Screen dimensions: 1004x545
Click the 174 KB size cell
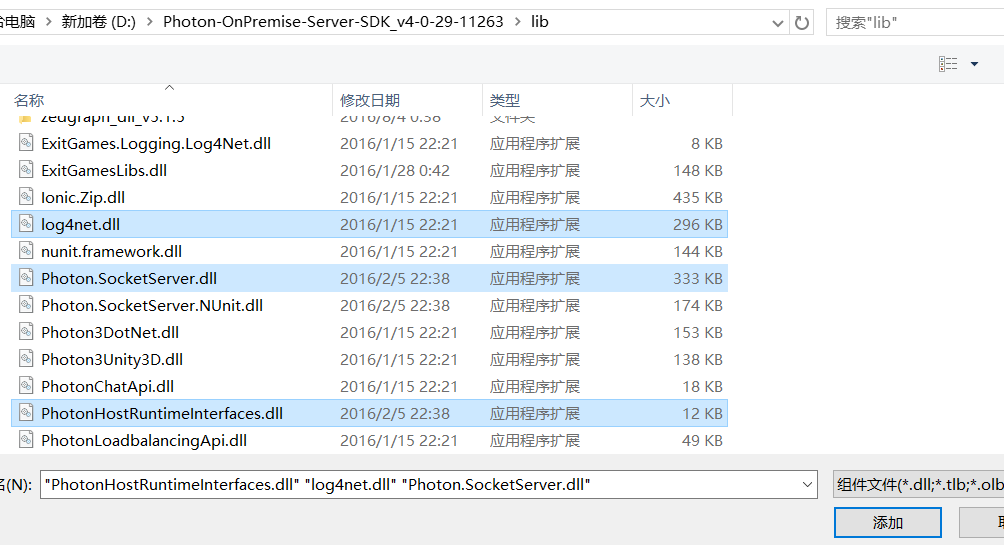[x=697, y=305]
